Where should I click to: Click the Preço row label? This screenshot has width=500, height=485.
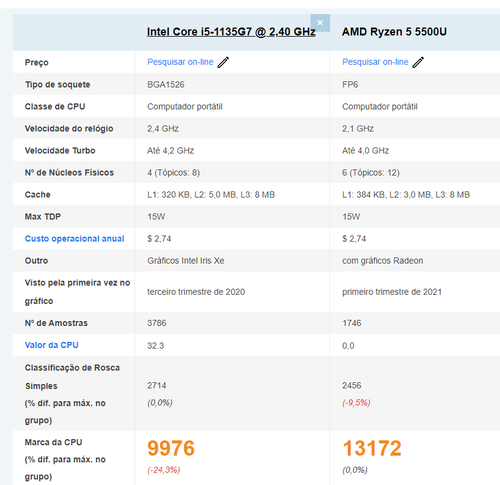(x=37, y=63)
